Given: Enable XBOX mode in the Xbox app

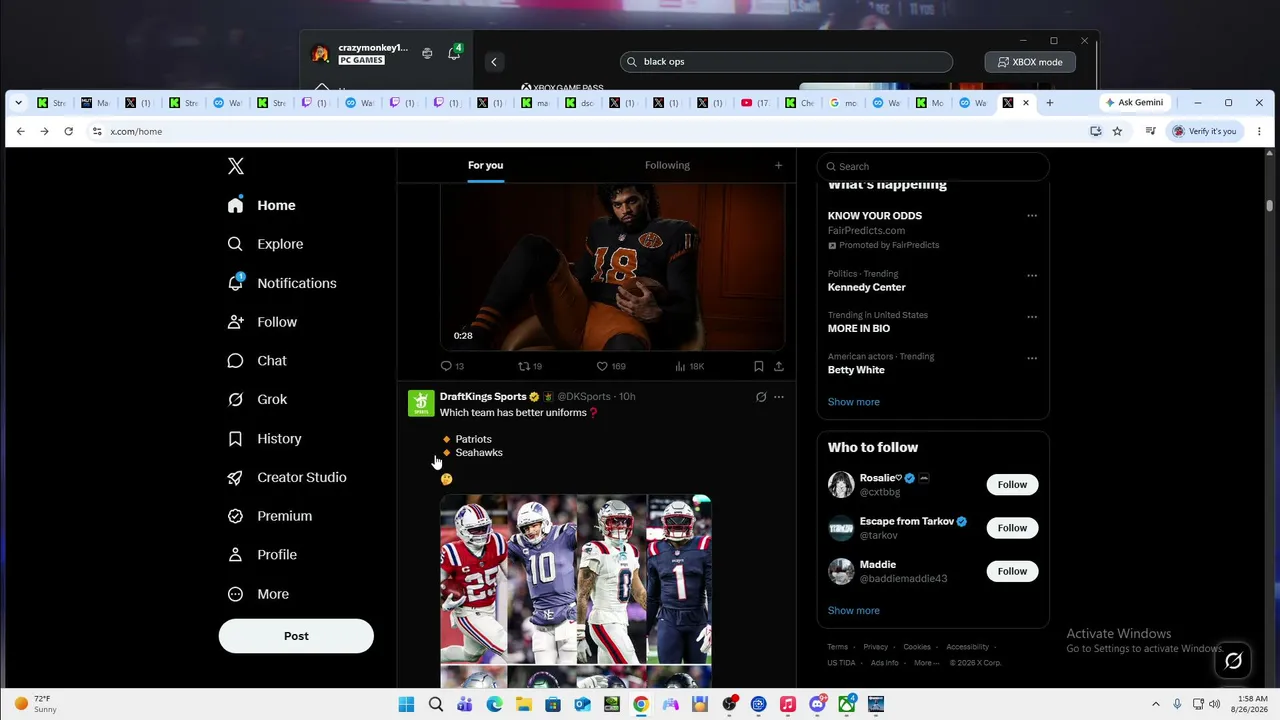Looking at the screenshot, I should 1029,62.
